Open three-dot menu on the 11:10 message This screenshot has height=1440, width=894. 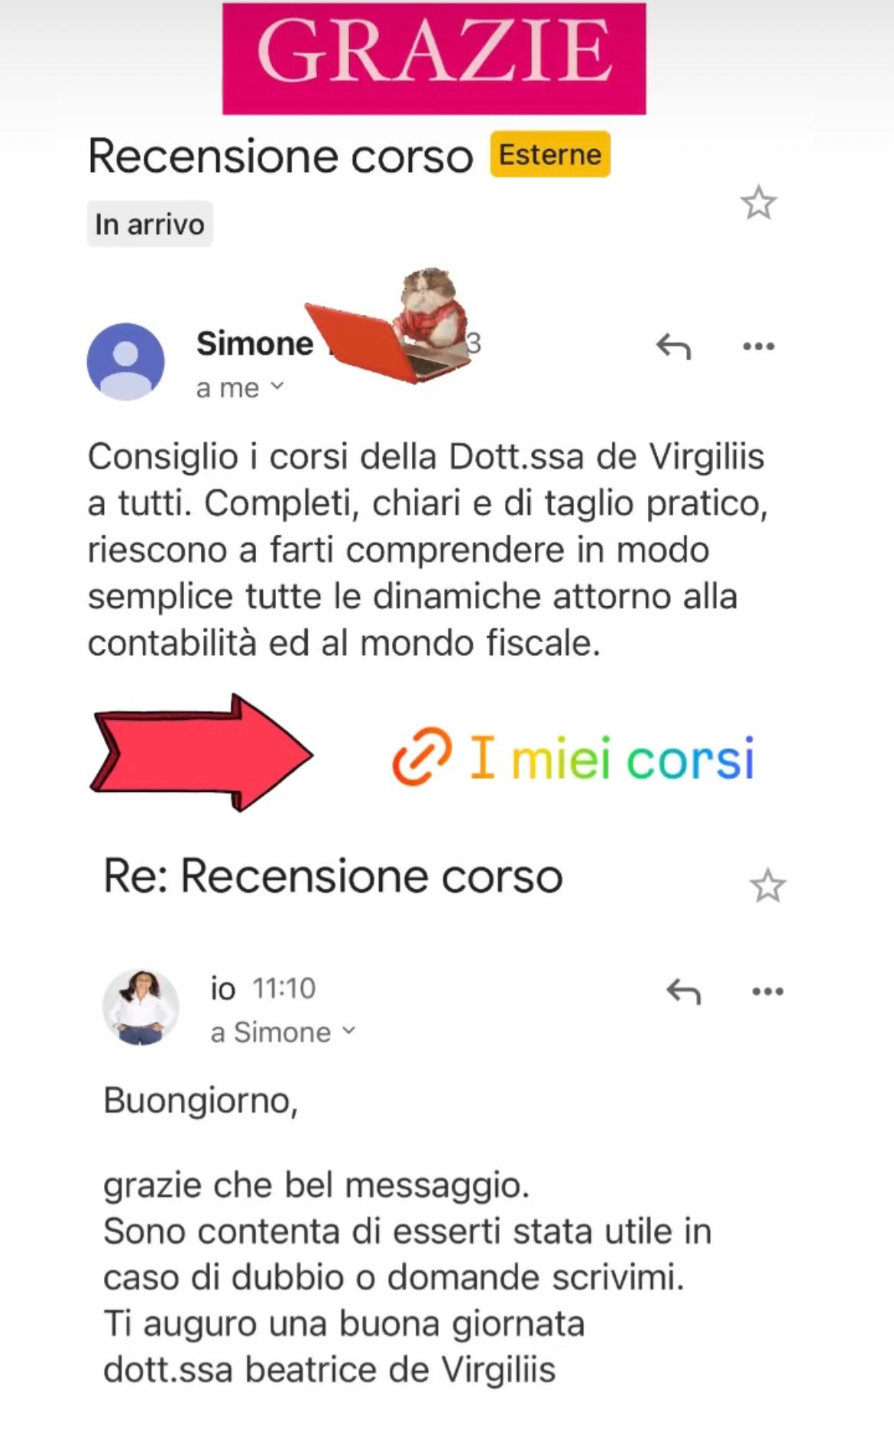coord(768,991)
